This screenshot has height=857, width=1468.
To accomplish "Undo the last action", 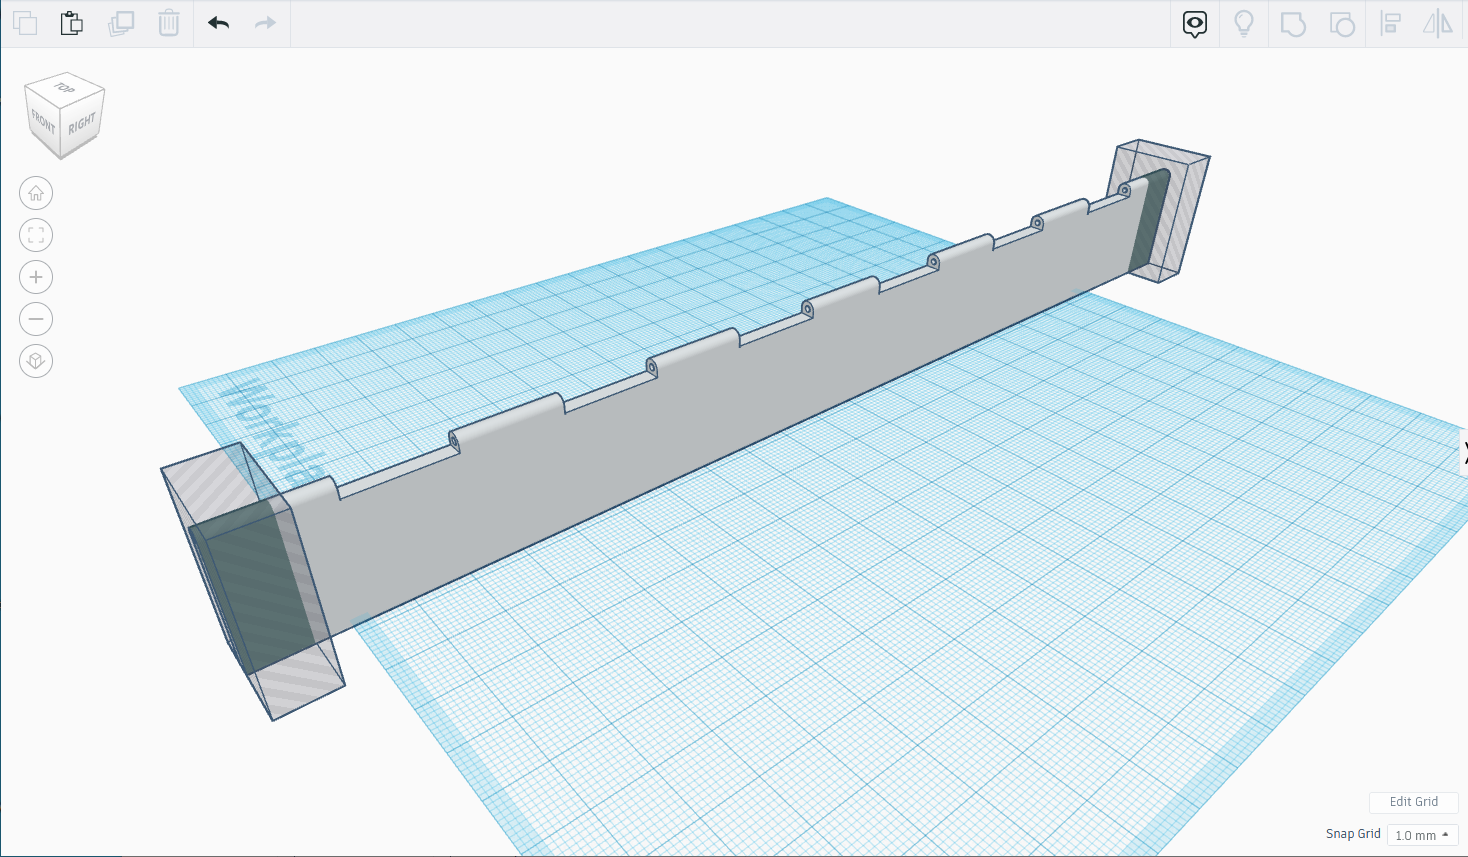I will (x=219, y=23).
